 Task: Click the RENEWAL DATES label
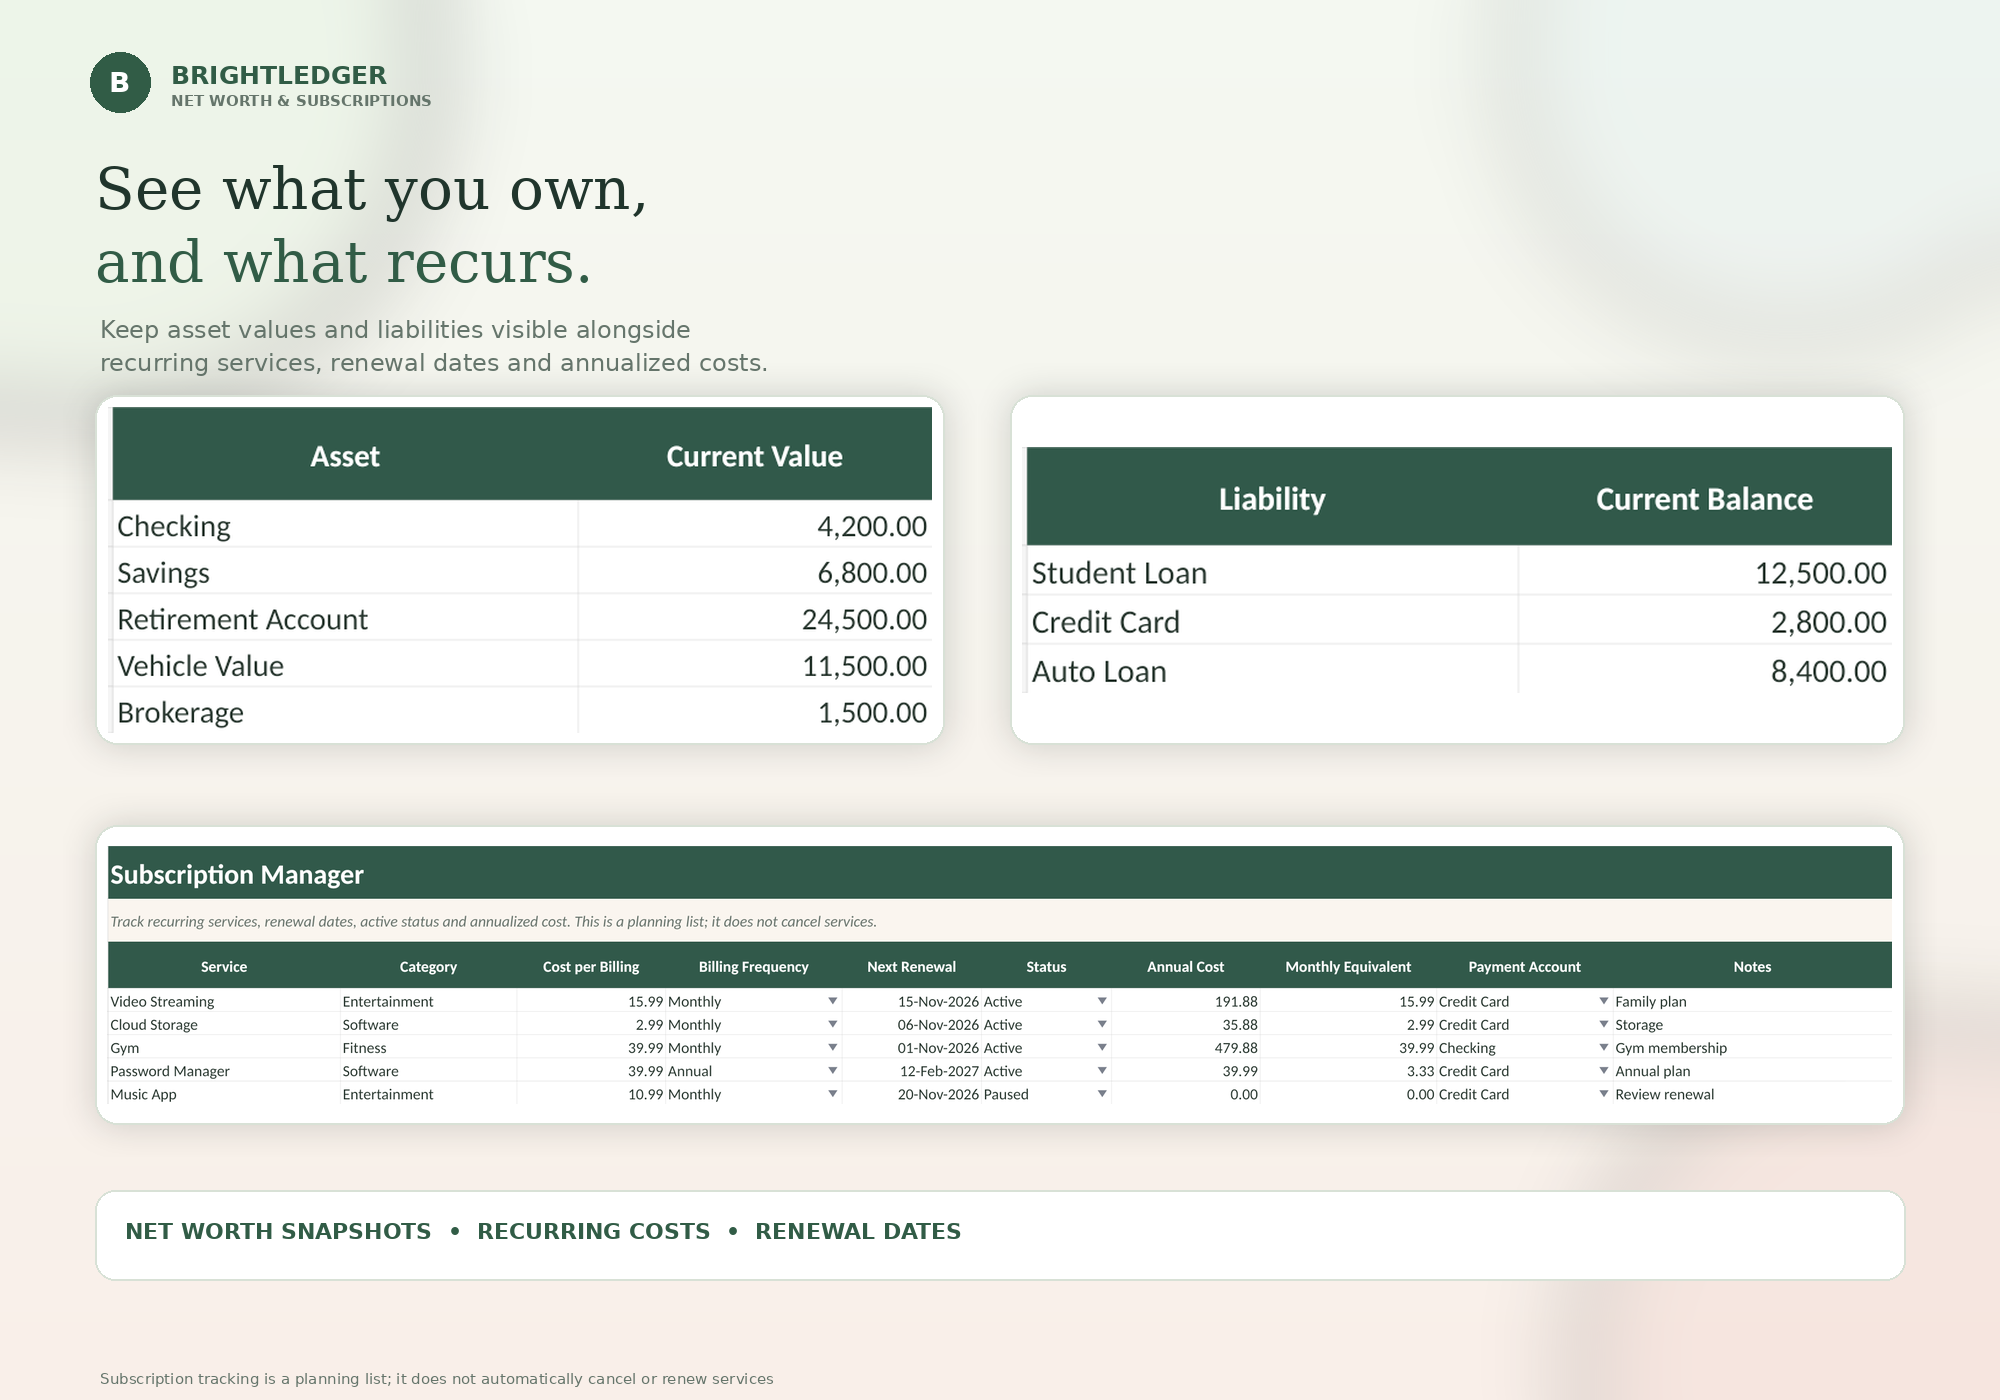tap(858, 1231)
